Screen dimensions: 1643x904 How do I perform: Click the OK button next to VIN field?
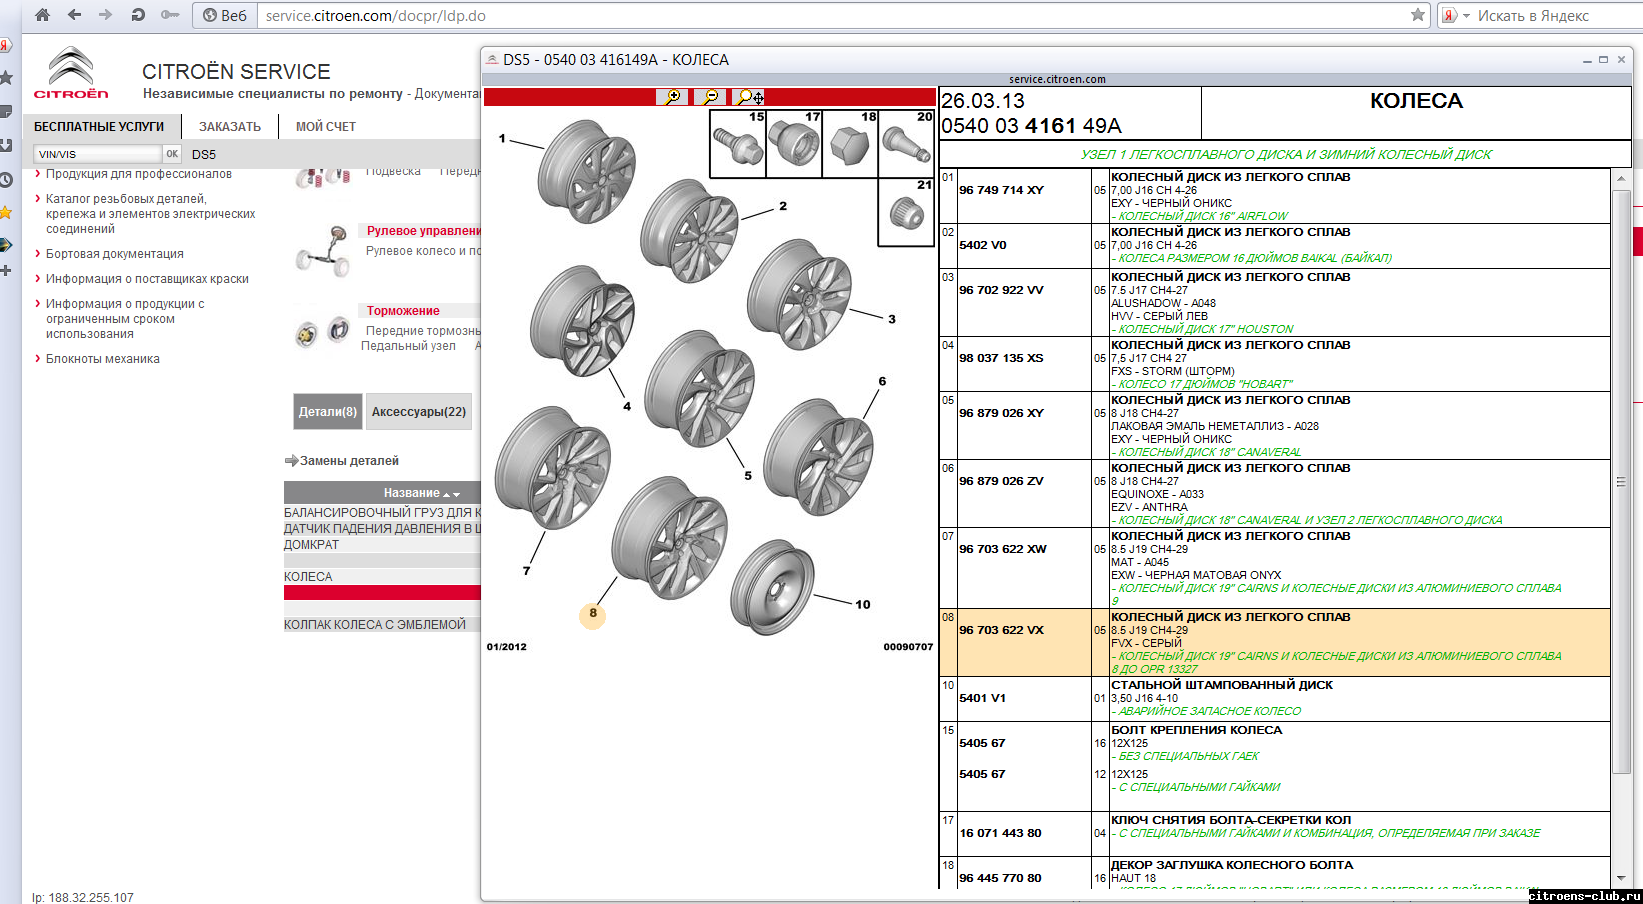point(172,154)
